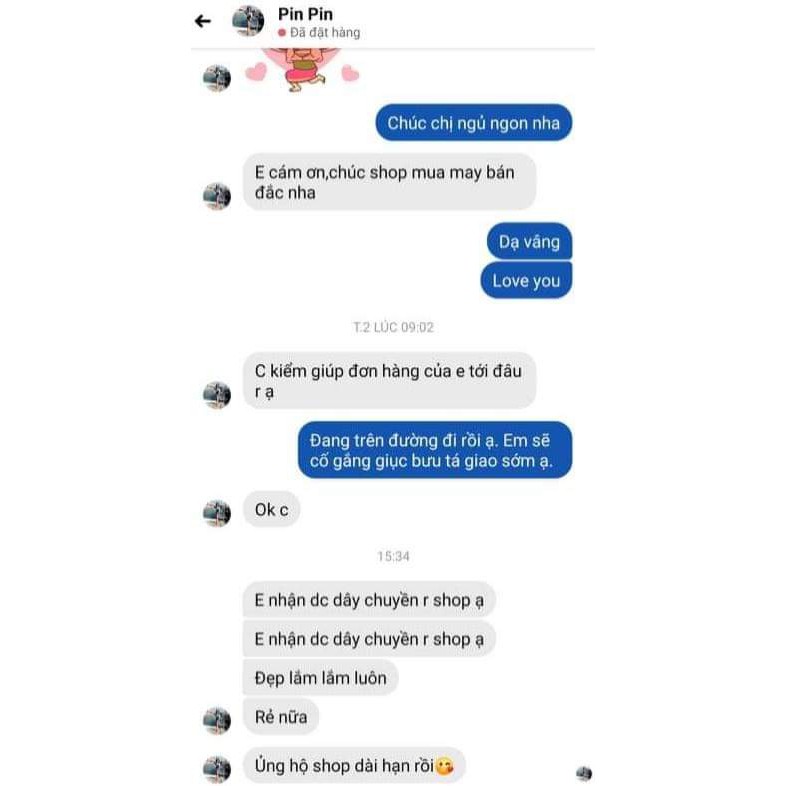Select the first 'E nhận dc dây chuyền' message
The height and width of the screenshot is (786, 786).
369,600
